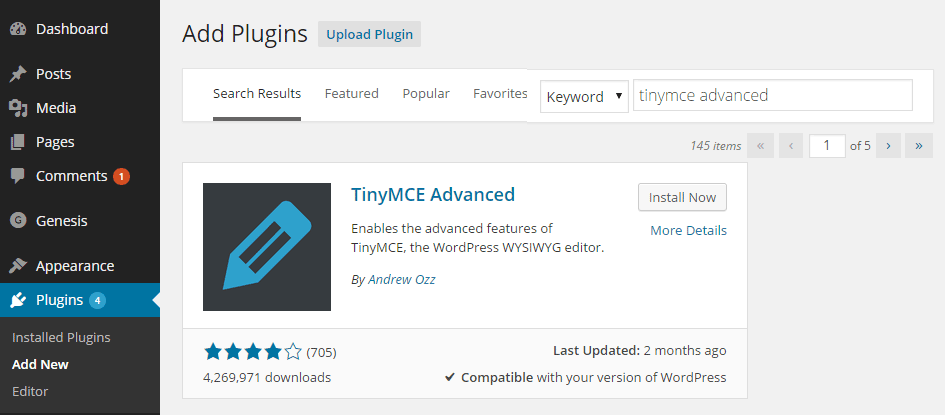
Task: Click the Install Now button
Action: click(x=682, y=197)
